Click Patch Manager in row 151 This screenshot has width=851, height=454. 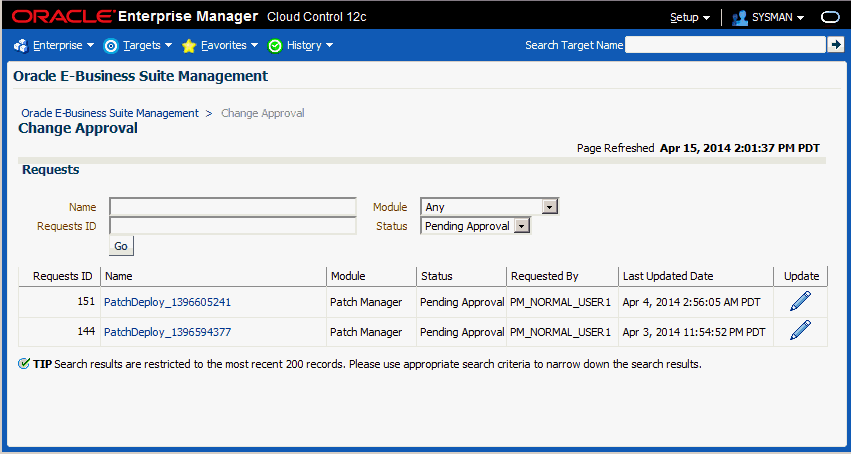366,302
